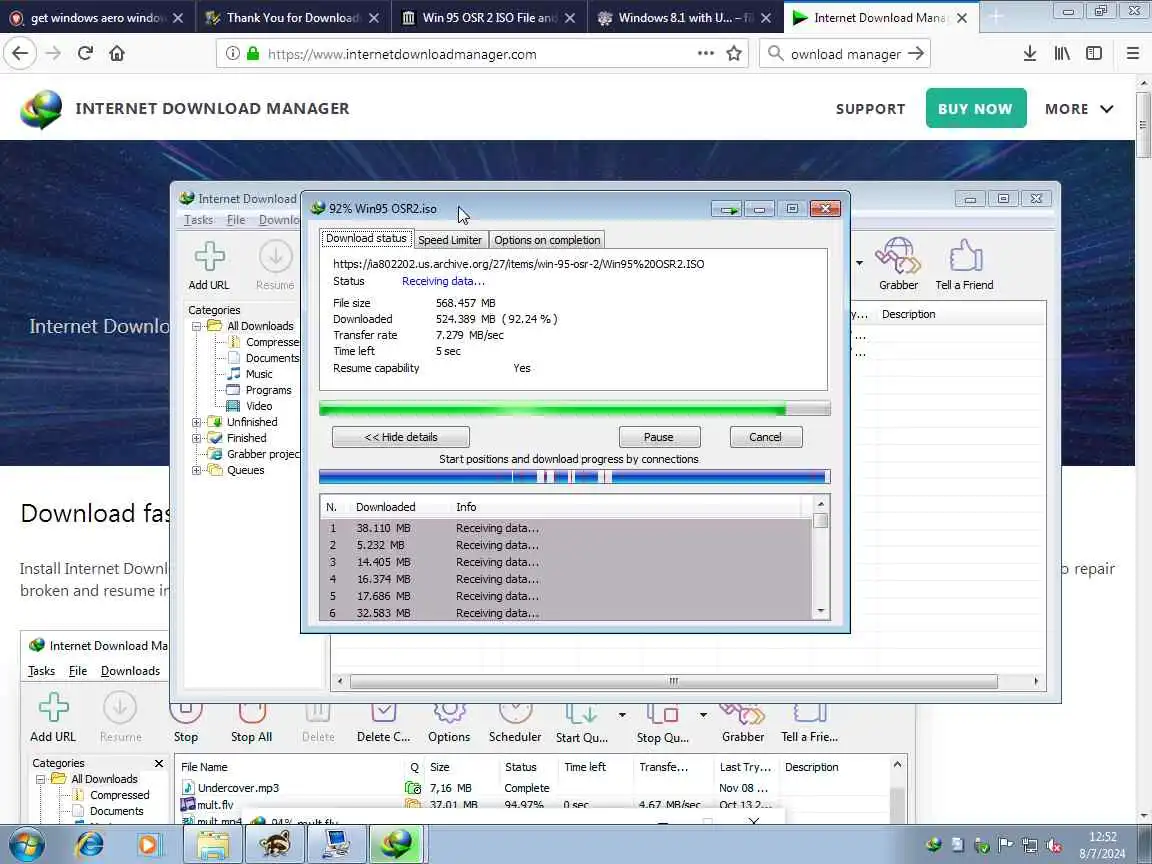Click IDM icon in taskbar

click(396, 844)
